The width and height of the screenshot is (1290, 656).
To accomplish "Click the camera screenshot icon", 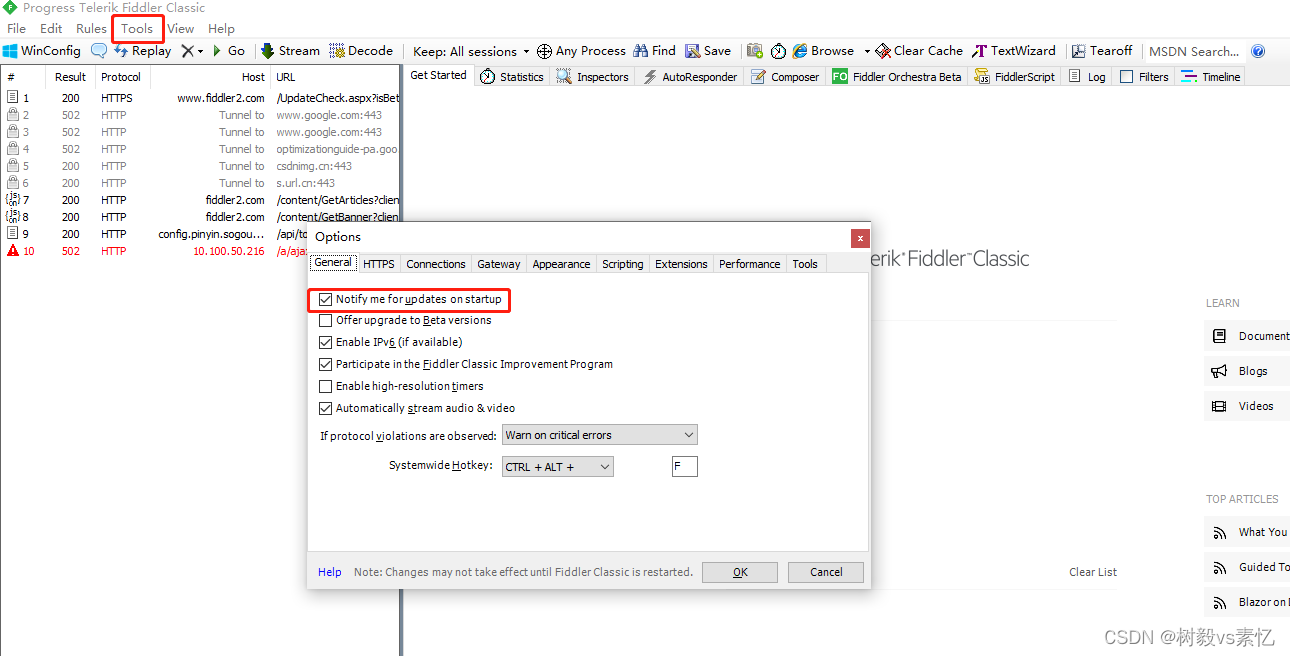I will (755, 51).
